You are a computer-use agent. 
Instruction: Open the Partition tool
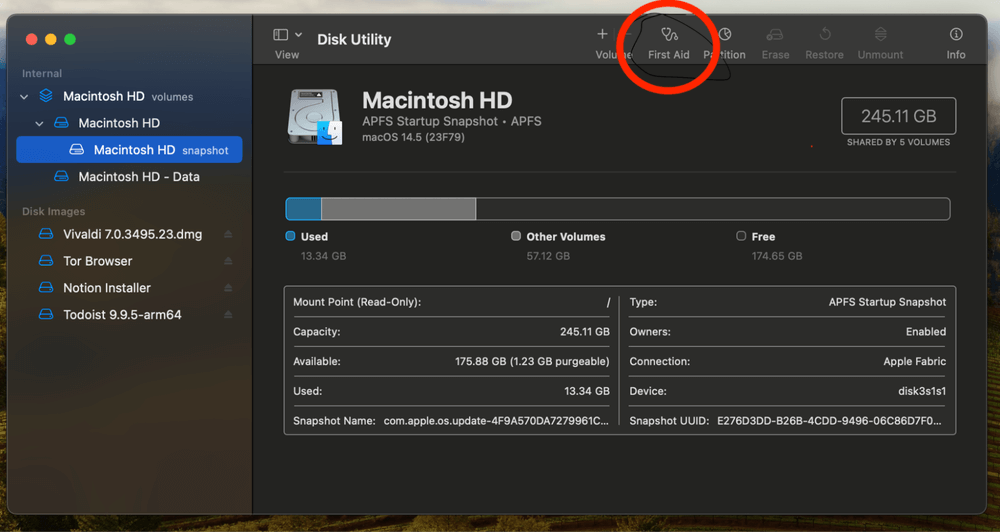click(725, 35)
